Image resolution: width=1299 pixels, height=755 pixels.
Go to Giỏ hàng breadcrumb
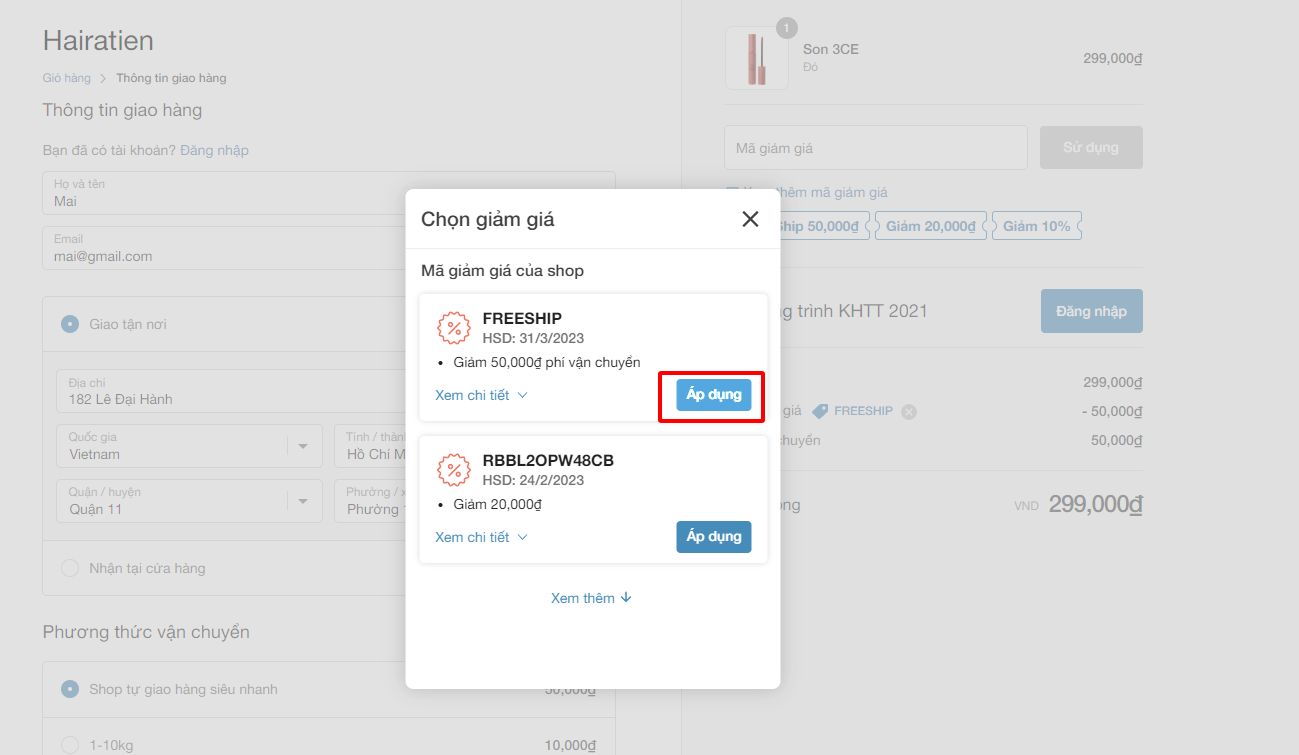point(66,78)
